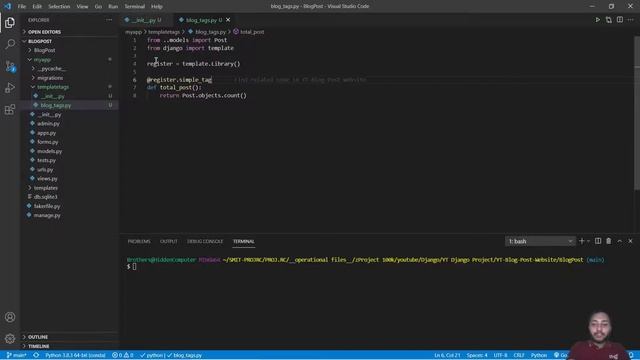
Task: Click the main branch status bar item
Action: (16, 355)
